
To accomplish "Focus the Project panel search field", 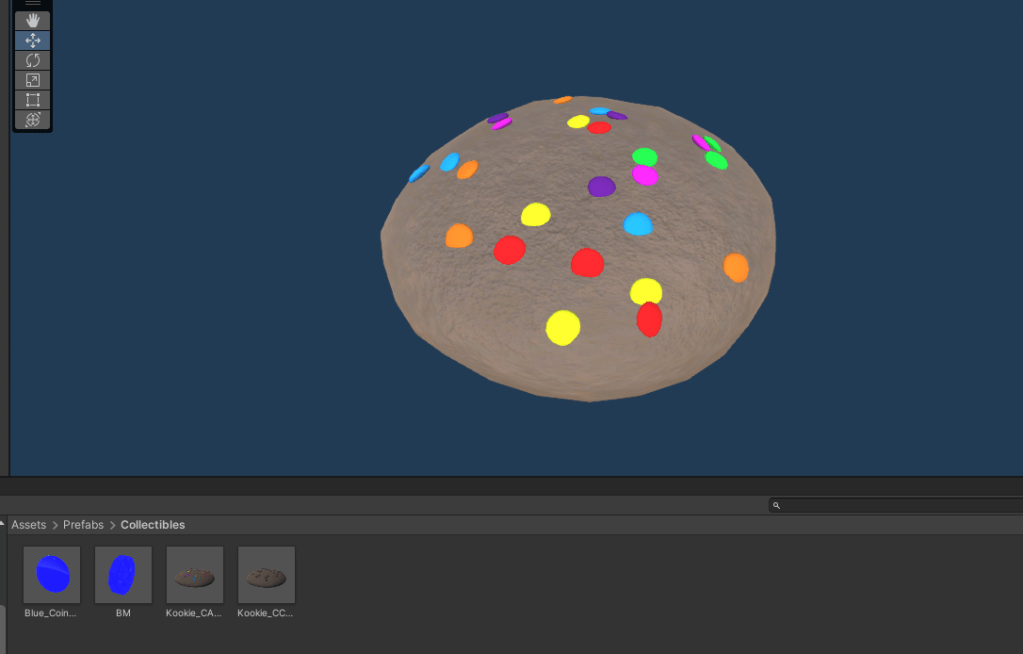I will 900,506.
